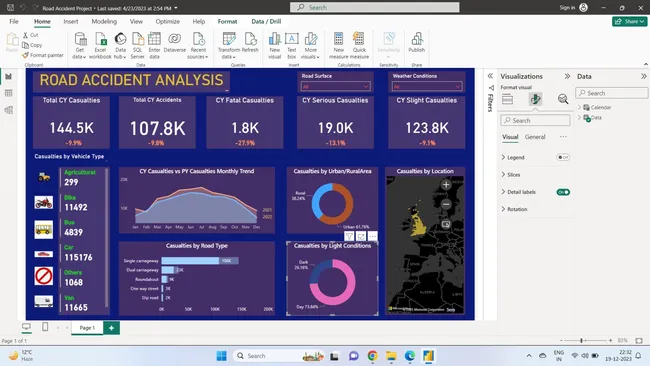650x366 pixels.
Task: Select the Build visual icon
Action: click(x=507, y=99)
